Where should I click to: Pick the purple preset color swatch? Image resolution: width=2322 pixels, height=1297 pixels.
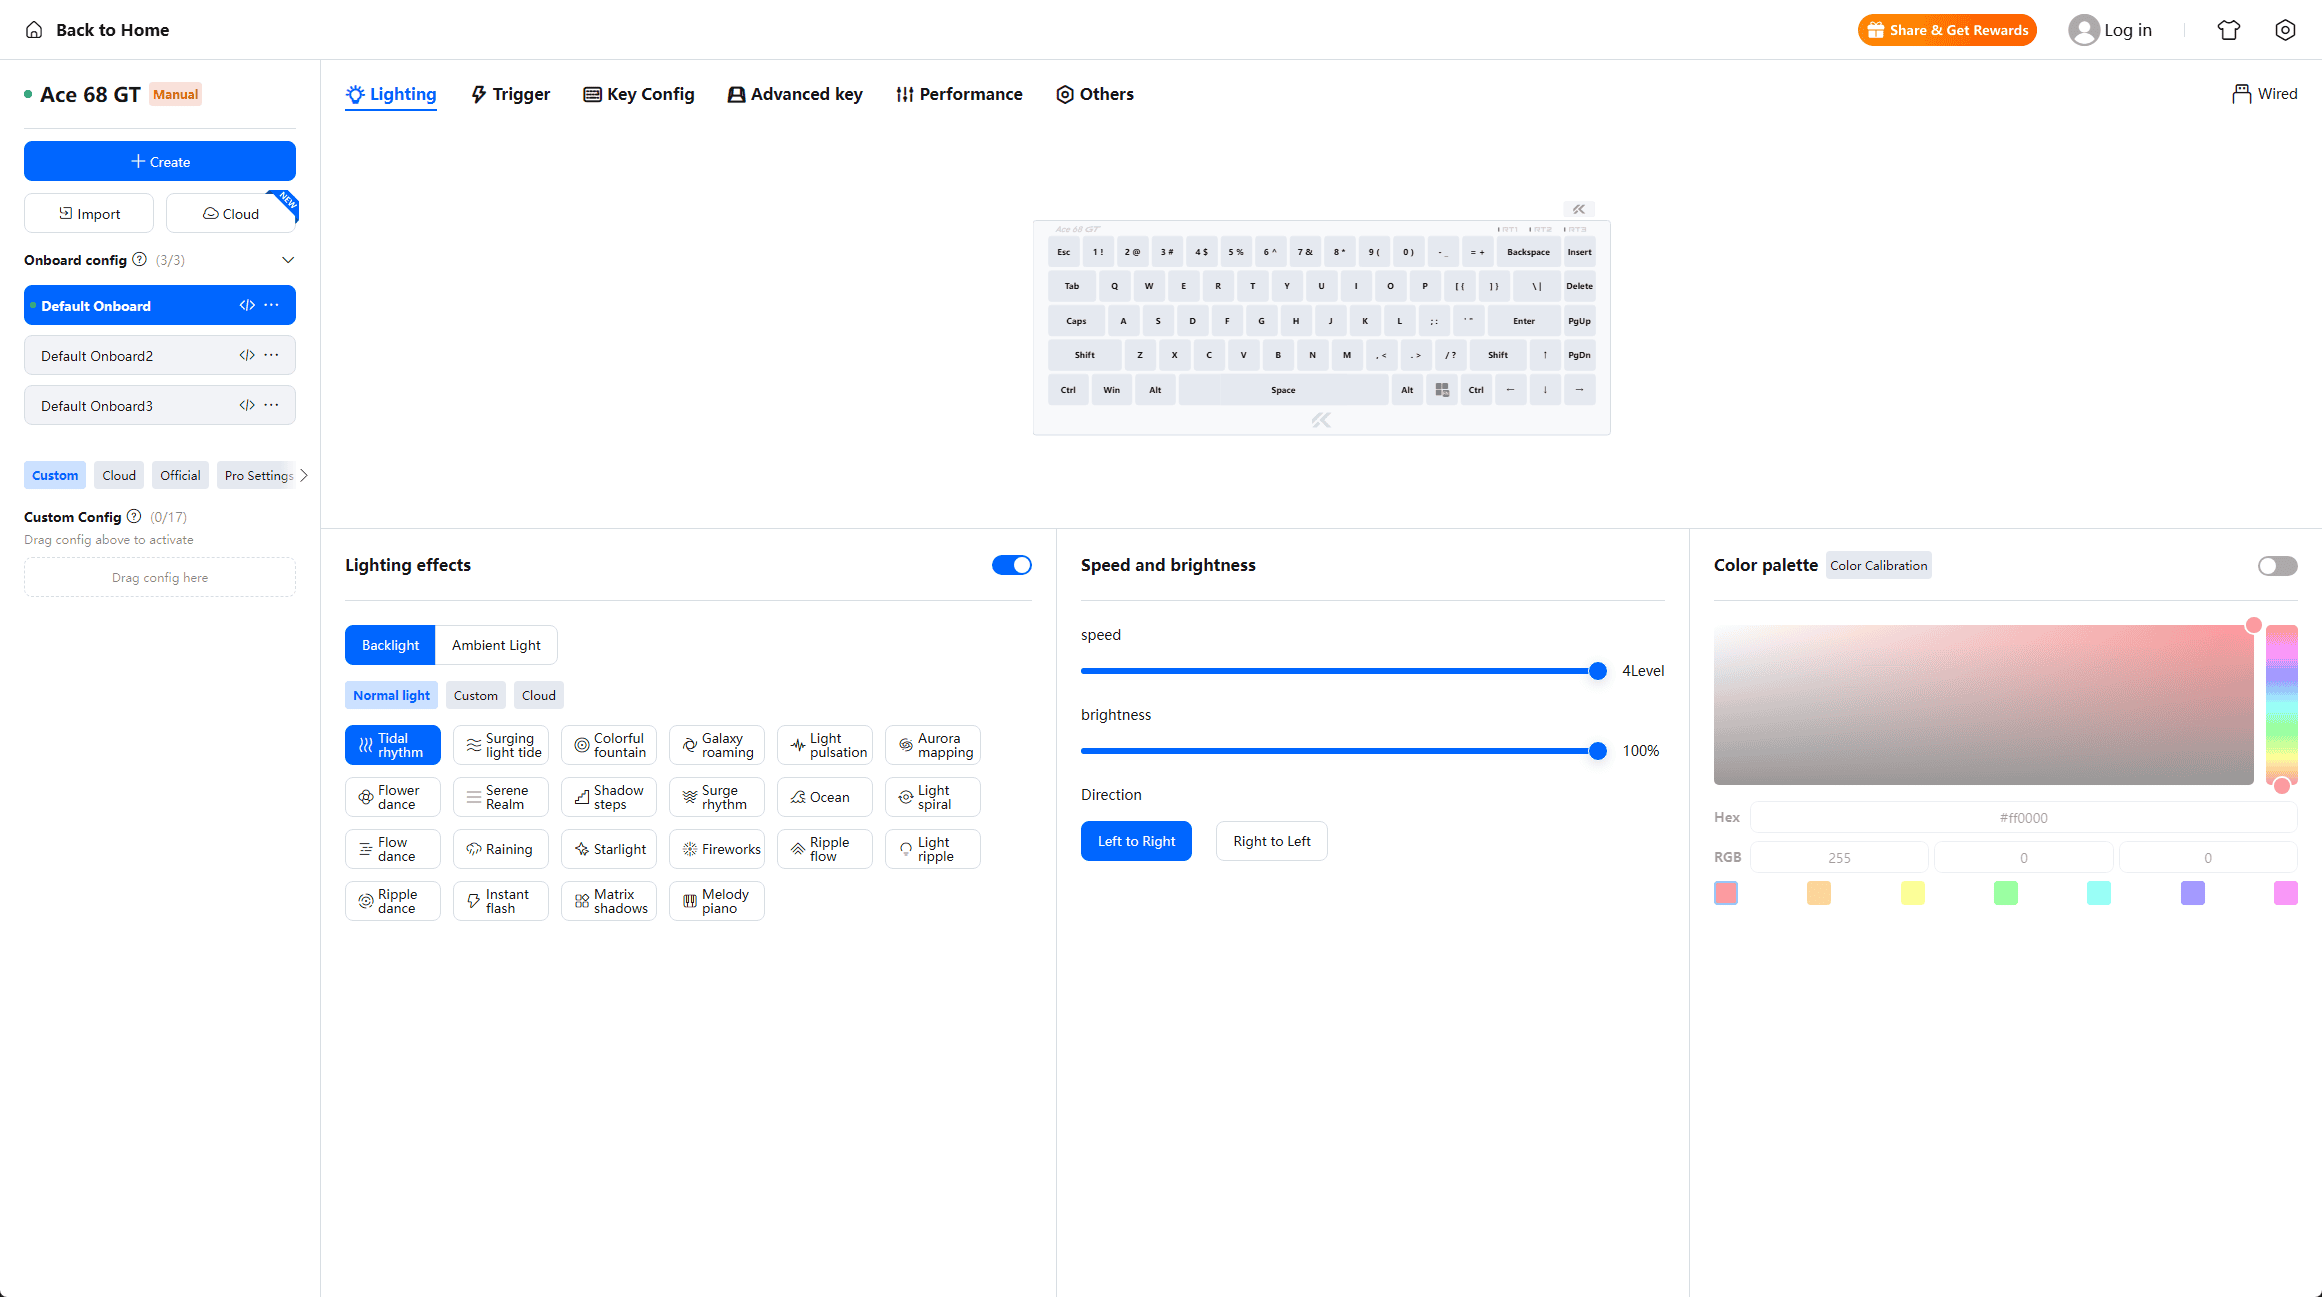point(2193,893)
